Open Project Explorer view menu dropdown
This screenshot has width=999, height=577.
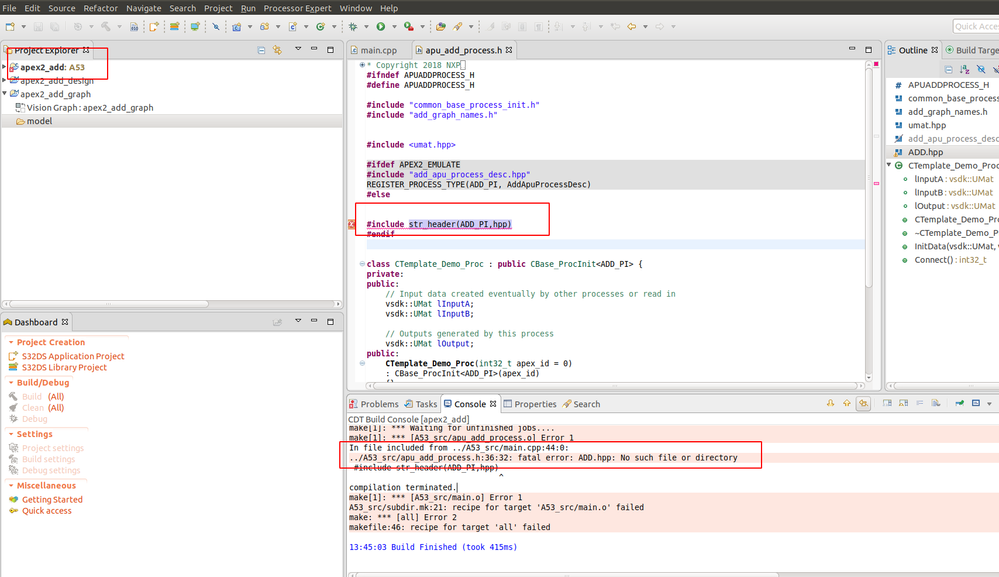(x=298, y=49)
